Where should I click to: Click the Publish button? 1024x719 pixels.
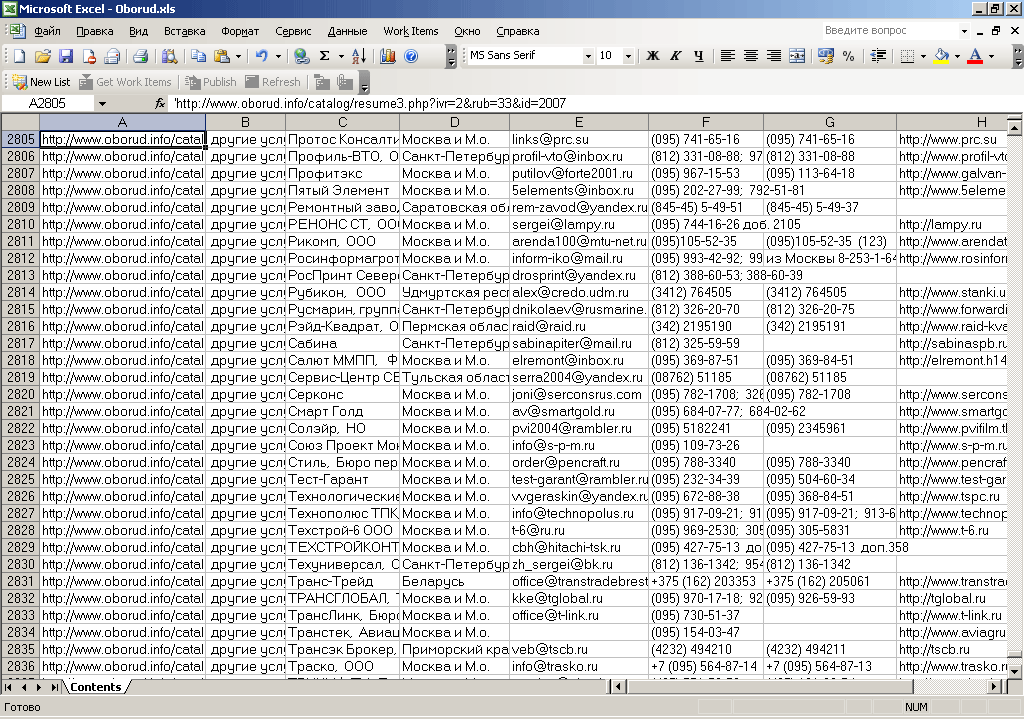coord(210,82)
